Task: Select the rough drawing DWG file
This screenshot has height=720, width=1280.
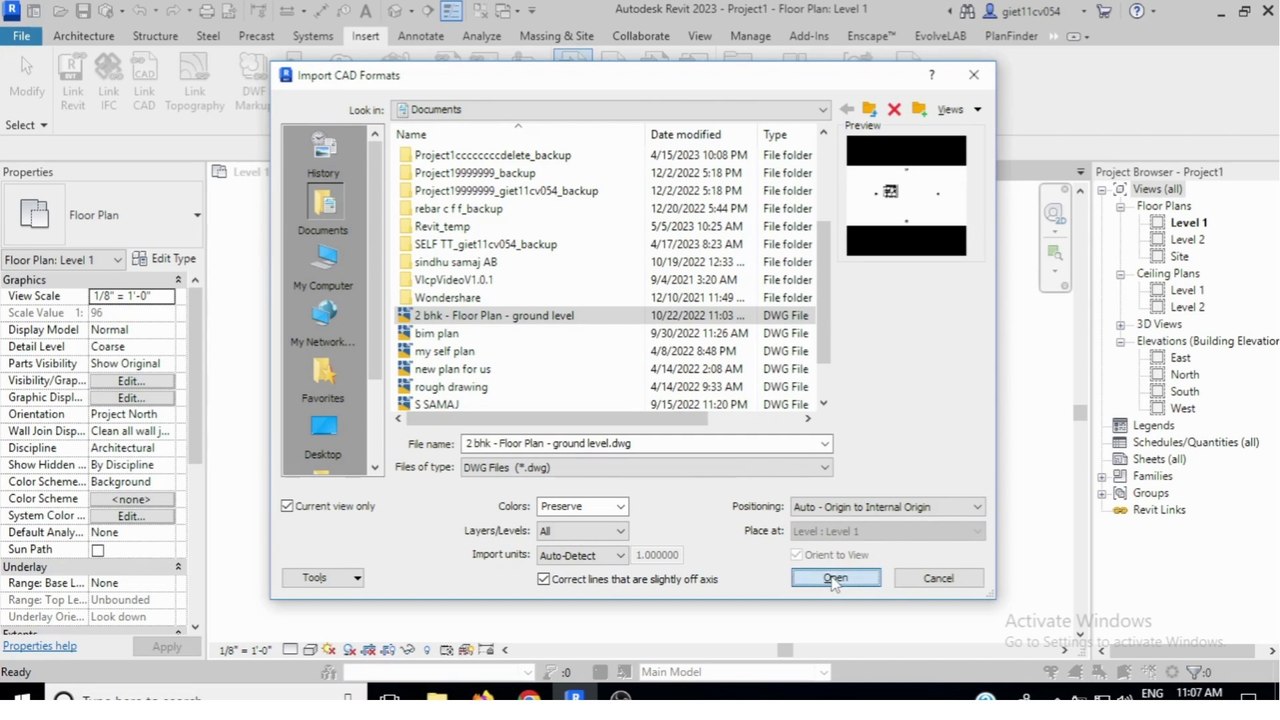Action: click(x=451, y=387)
